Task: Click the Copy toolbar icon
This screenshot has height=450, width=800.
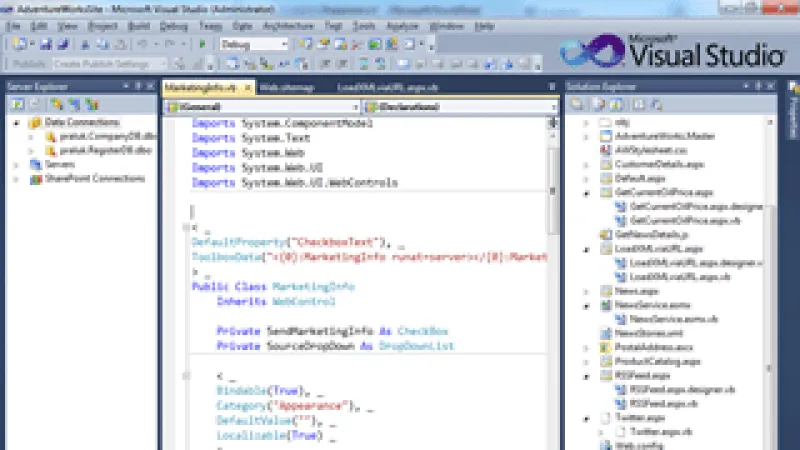Action: point(103,45)
